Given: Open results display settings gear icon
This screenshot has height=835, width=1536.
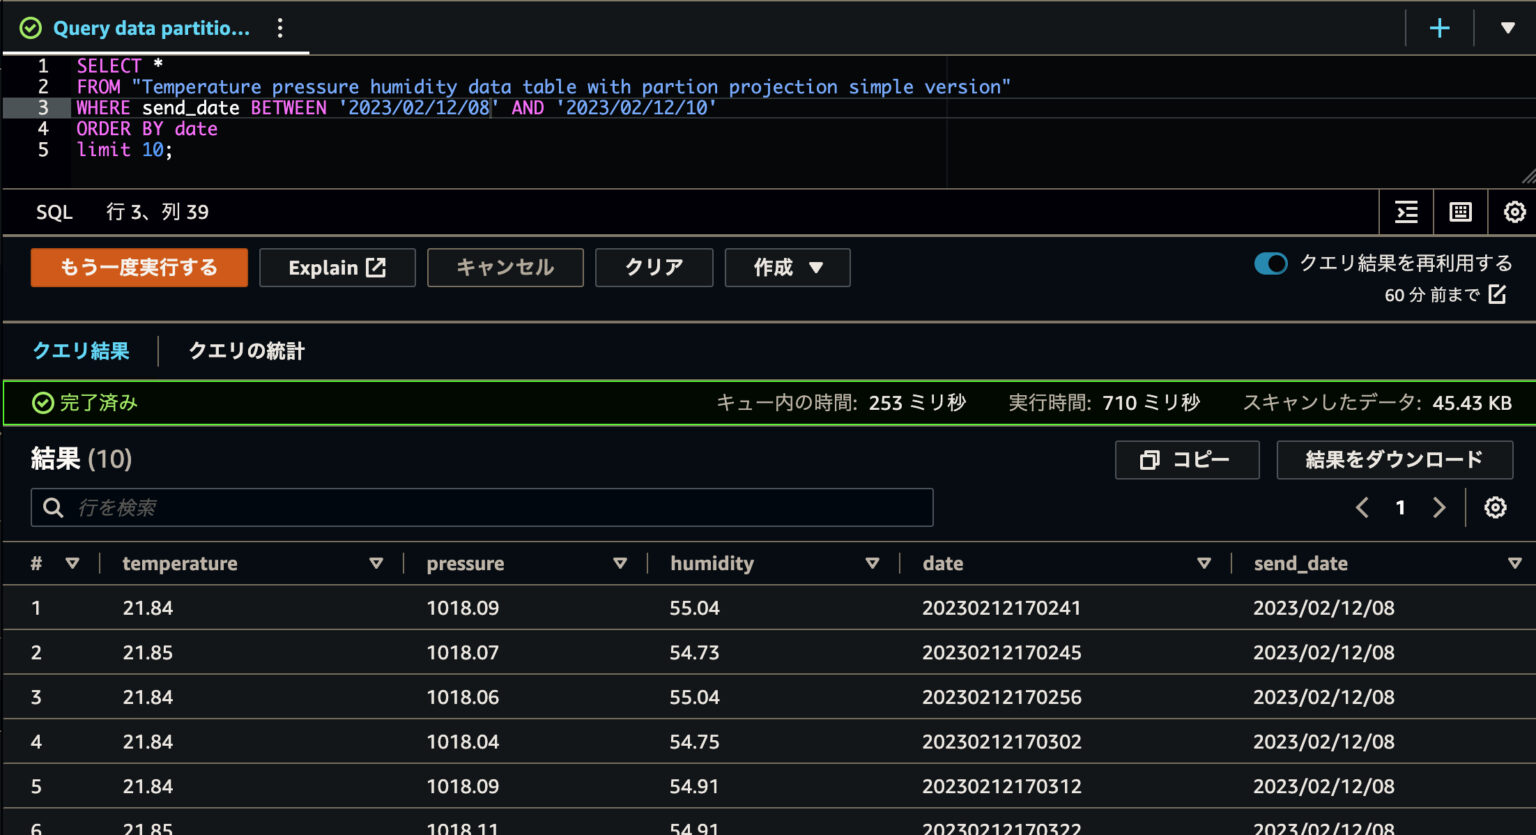Looking at the screenshot, I should (1494, 507).
